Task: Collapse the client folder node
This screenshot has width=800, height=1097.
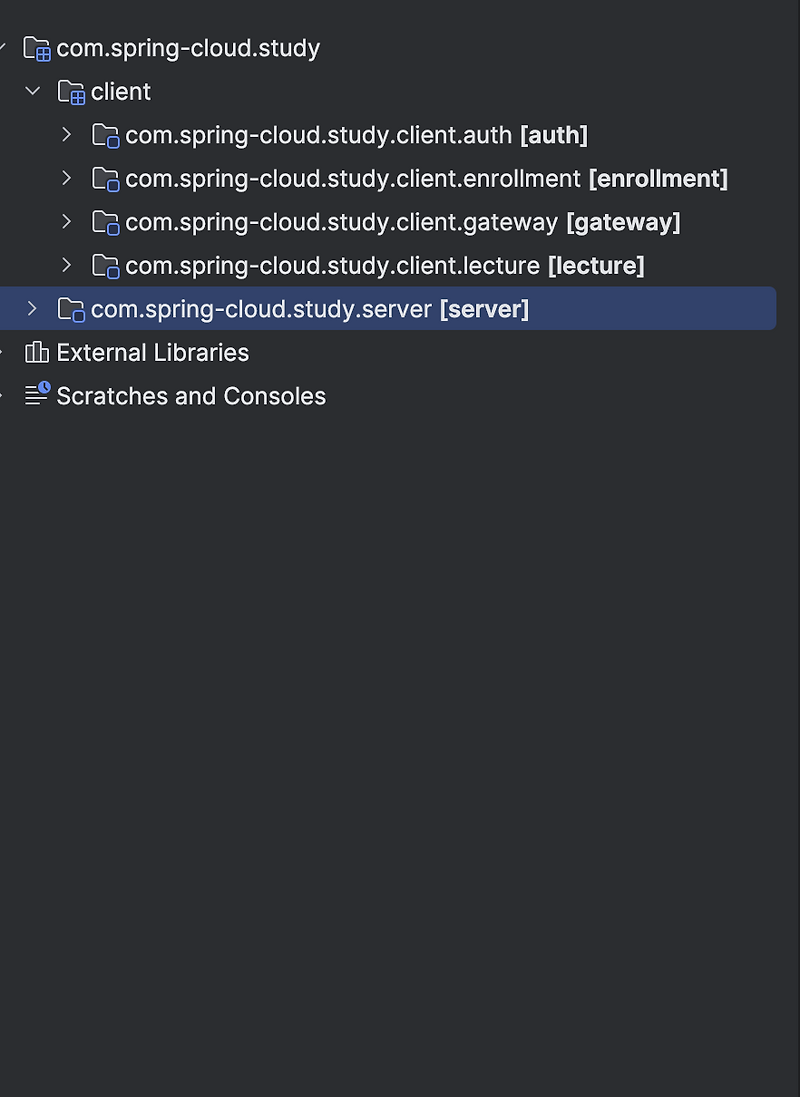Action: tap(33, 91)
